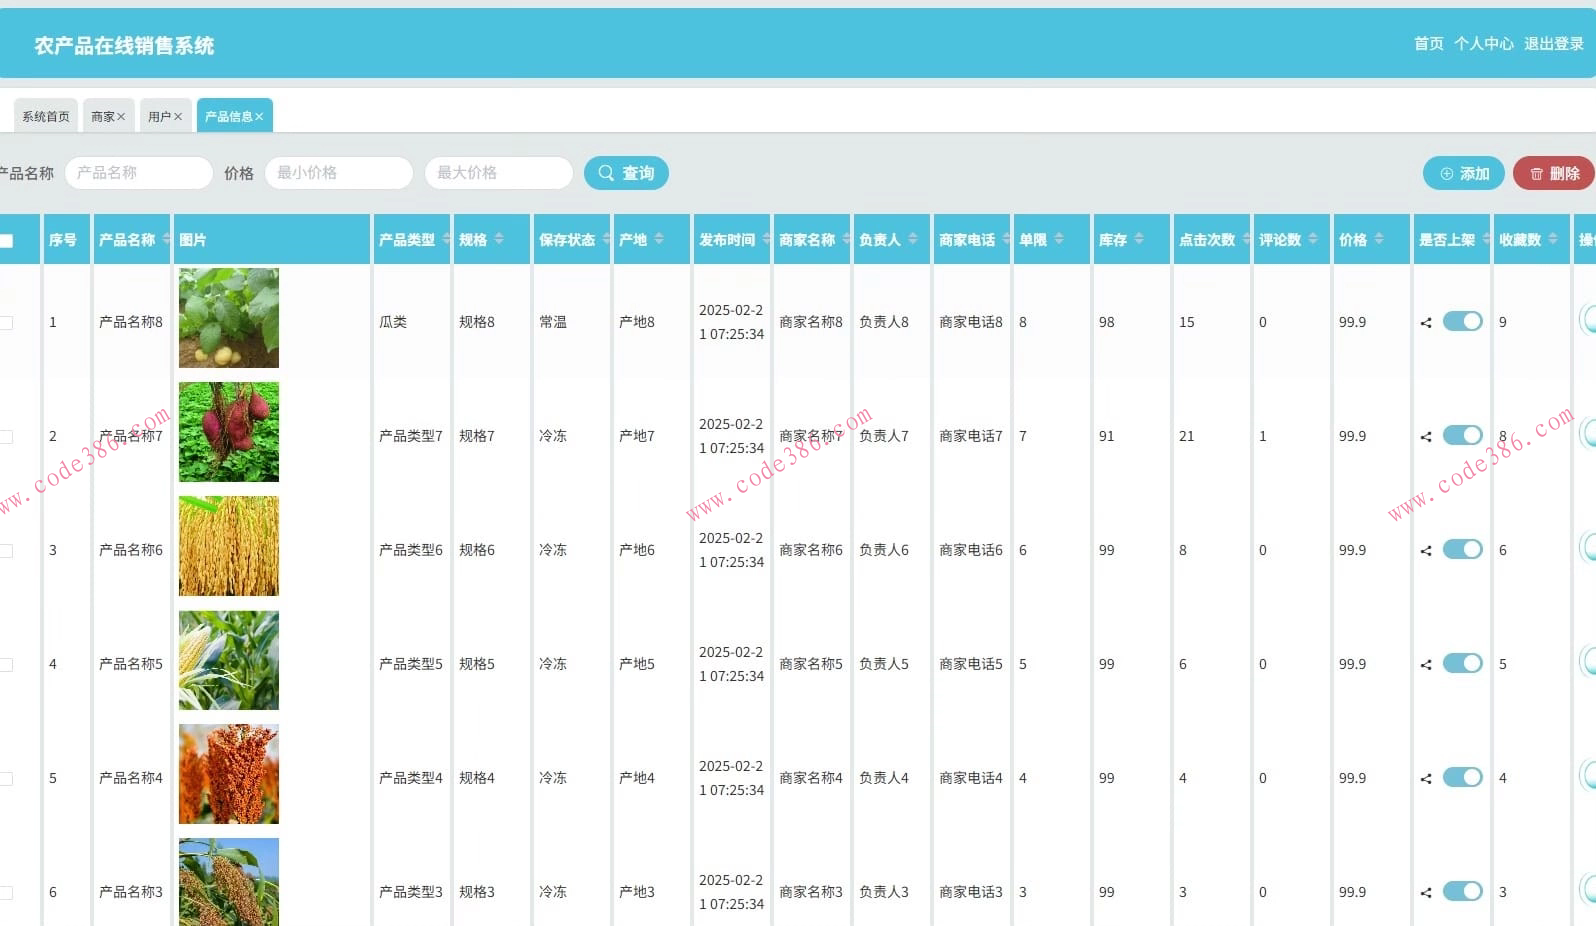Click 产地5 cell

637,664
